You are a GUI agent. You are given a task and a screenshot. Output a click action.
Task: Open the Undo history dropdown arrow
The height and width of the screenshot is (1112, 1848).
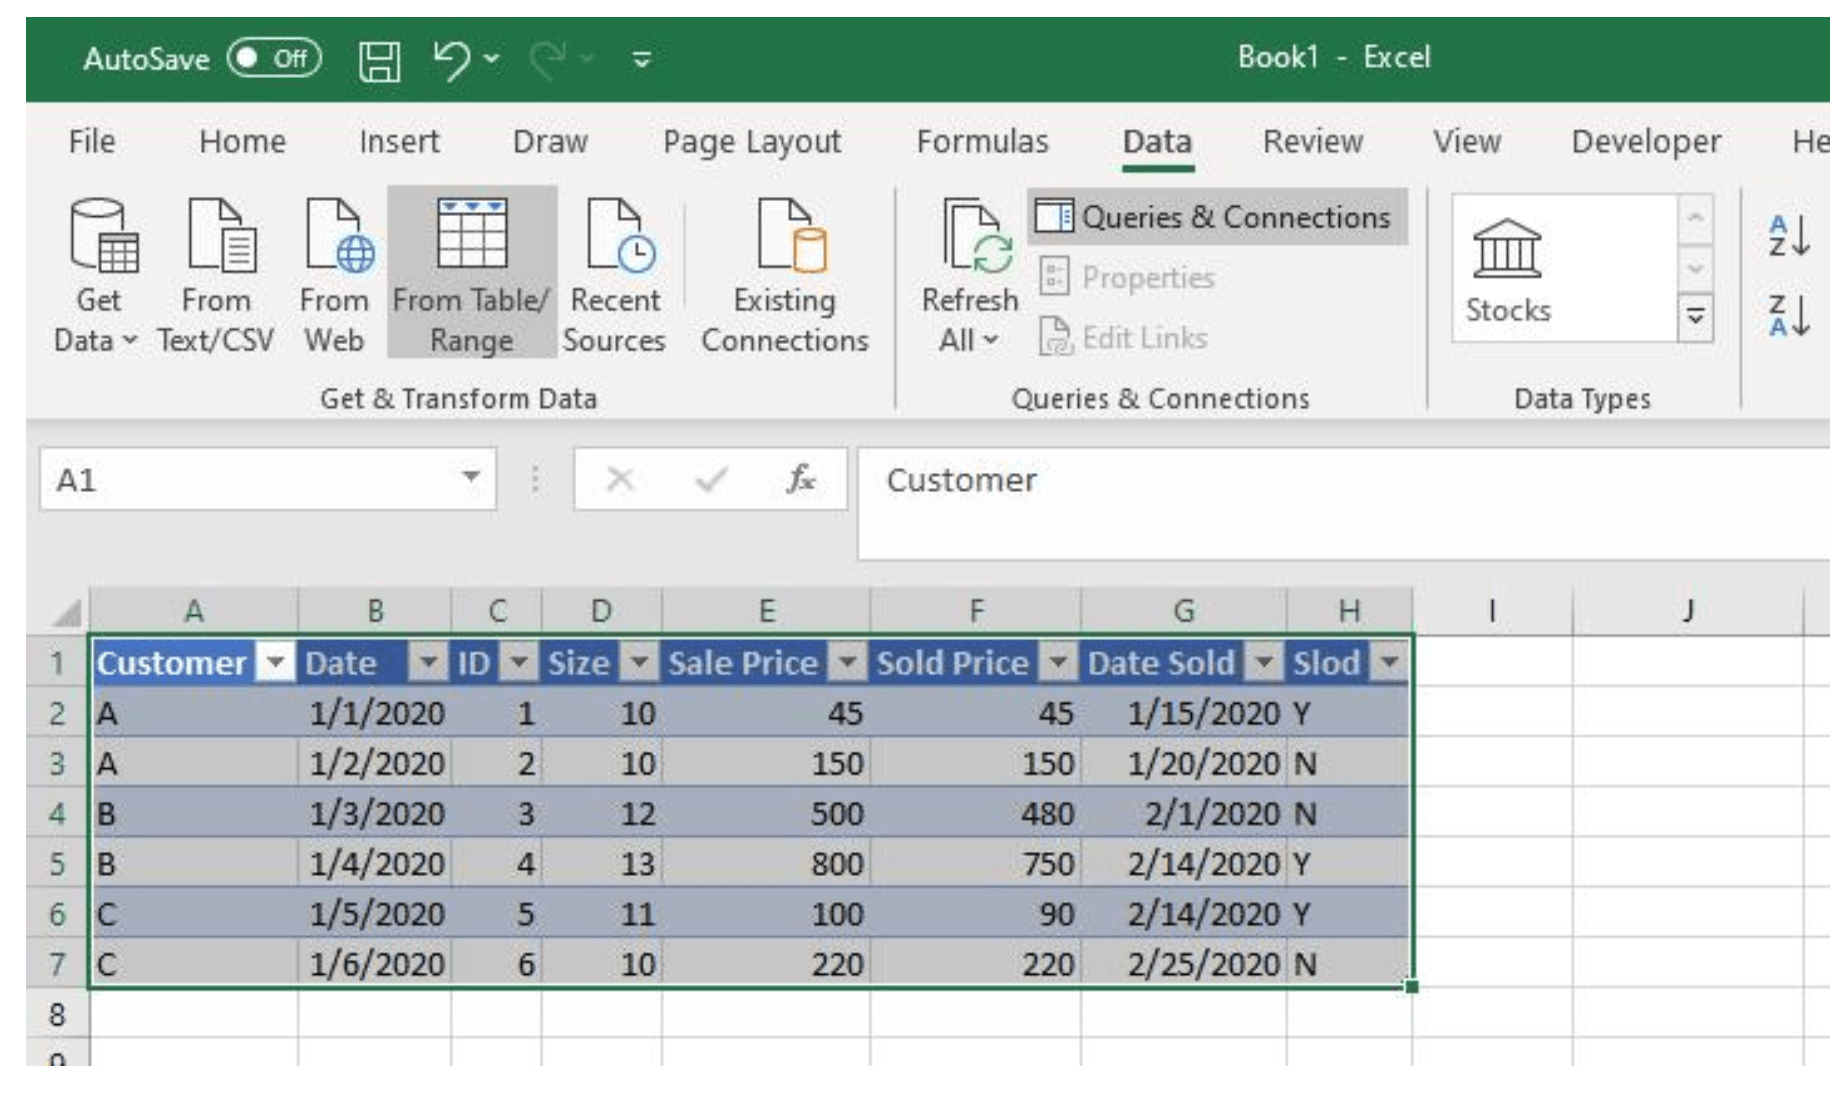(x=492, y=59)
